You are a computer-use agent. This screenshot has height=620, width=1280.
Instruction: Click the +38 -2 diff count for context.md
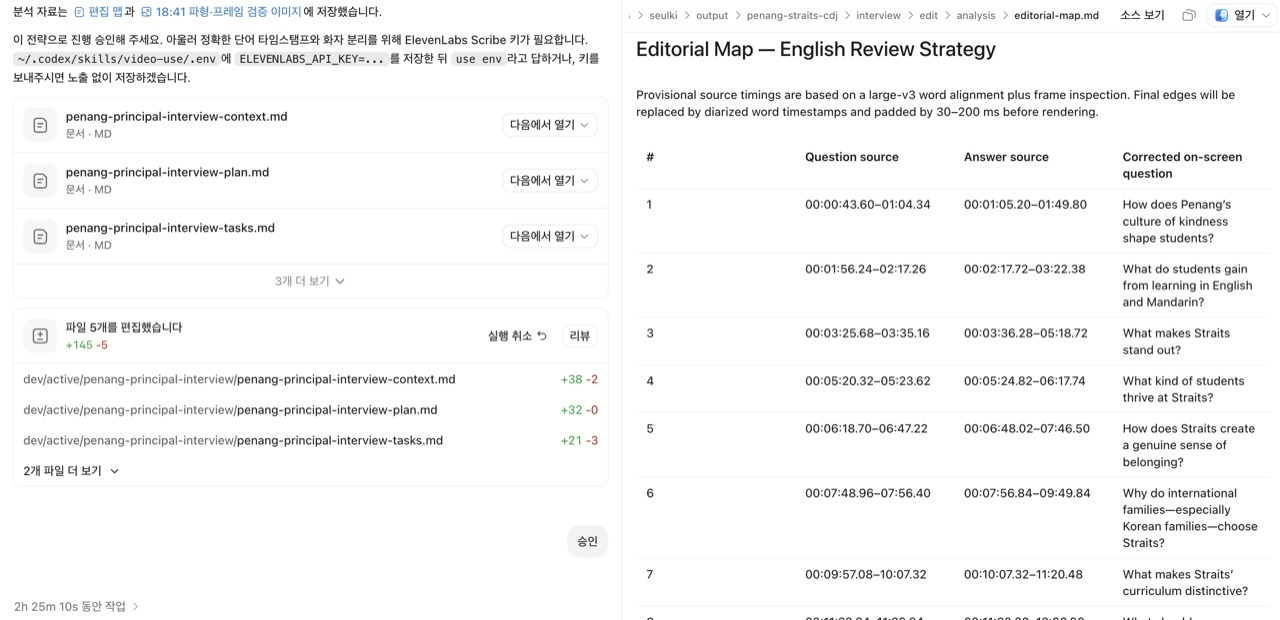(579, 380)
